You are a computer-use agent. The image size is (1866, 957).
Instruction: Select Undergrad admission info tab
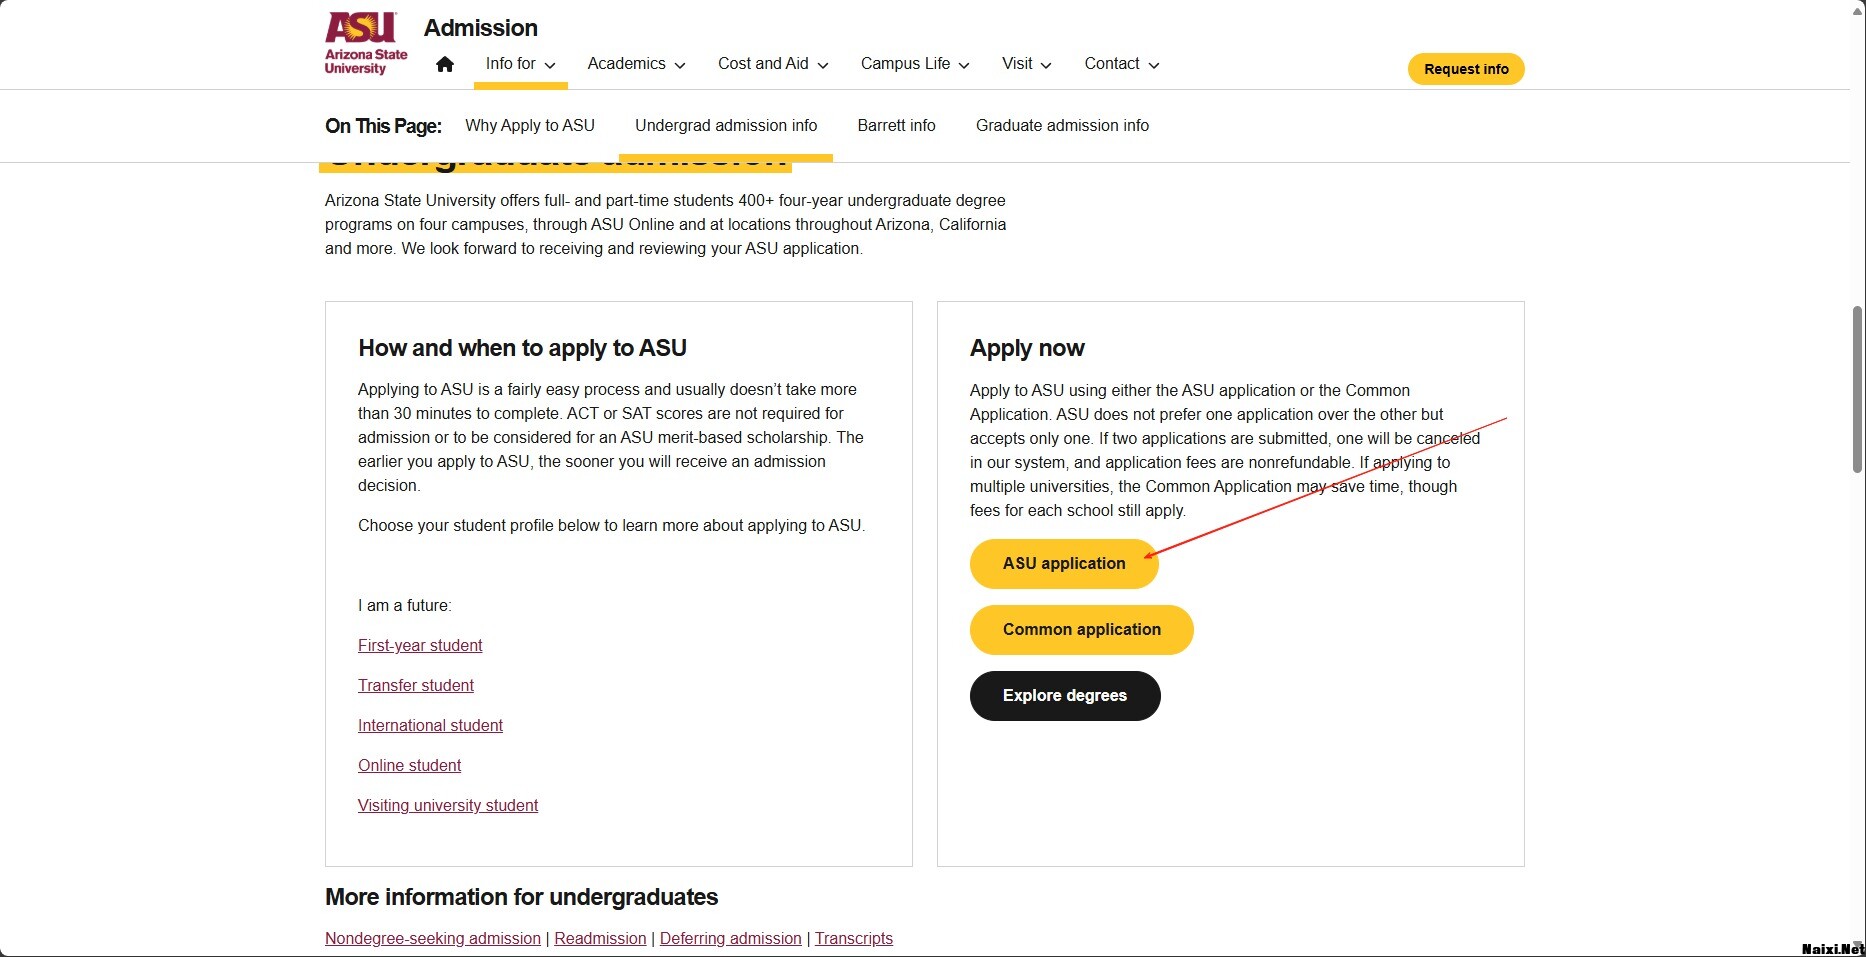click(726, 126)
